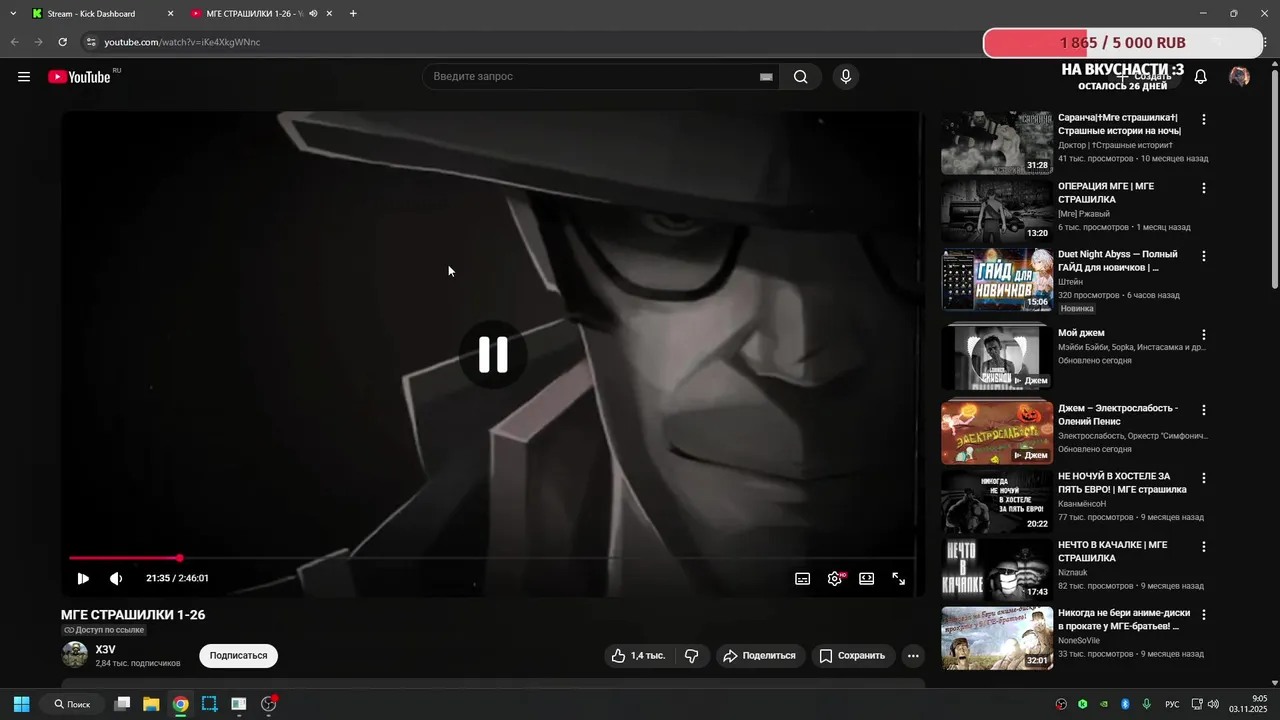Click the Доступ по ссылке badge
Image resolution: width=1280 pixels, height=720 pixels.
(104, 630)
